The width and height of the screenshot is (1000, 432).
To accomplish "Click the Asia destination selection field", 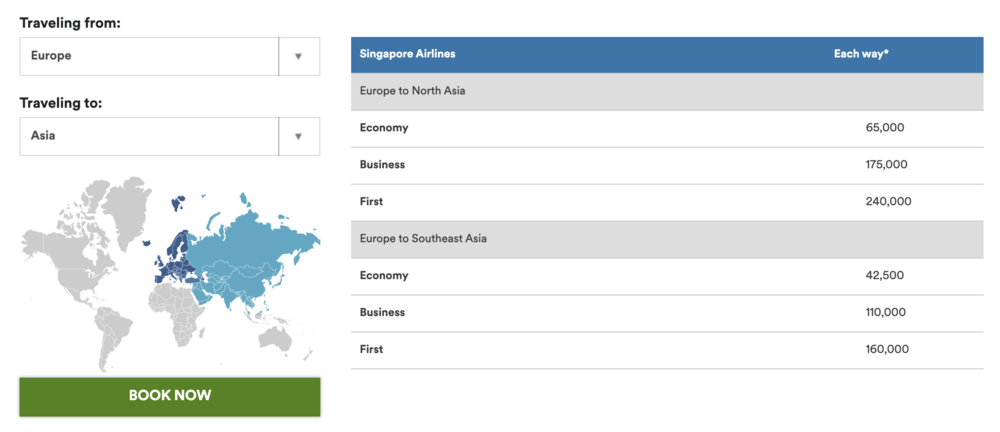I will pos(149,136).
